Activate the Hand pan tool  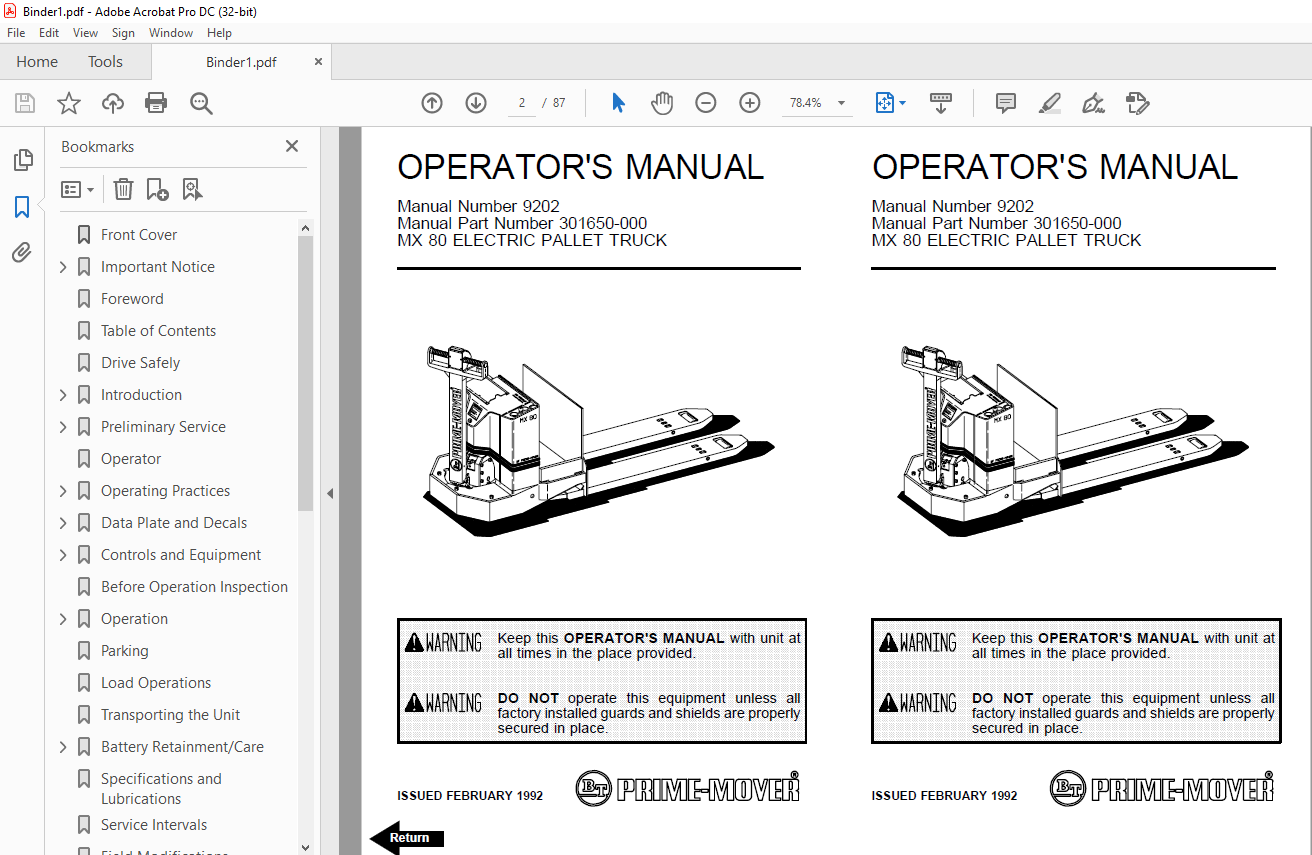(x=662, y=103)
